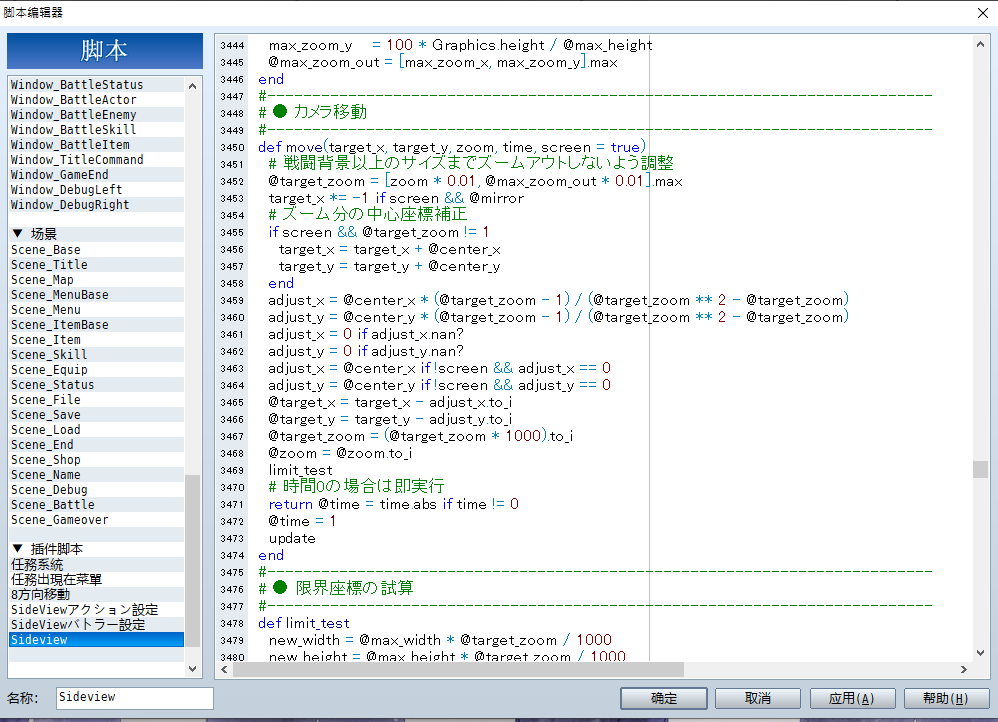Select Window_BattleStatus in the script list
Screen dimensions: 998x722
[x=97, y=85]
